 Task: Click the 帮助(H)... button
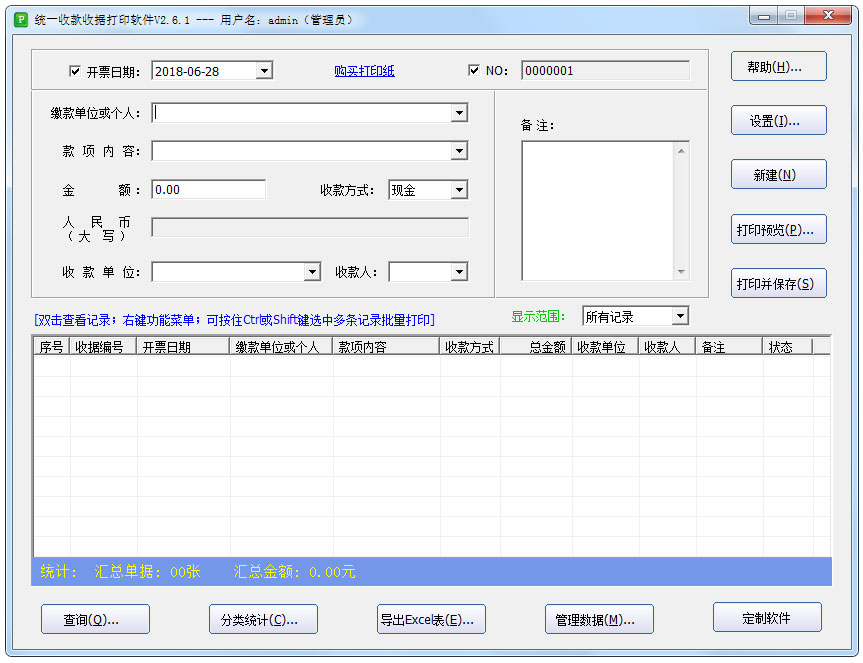tap(778, 67)
